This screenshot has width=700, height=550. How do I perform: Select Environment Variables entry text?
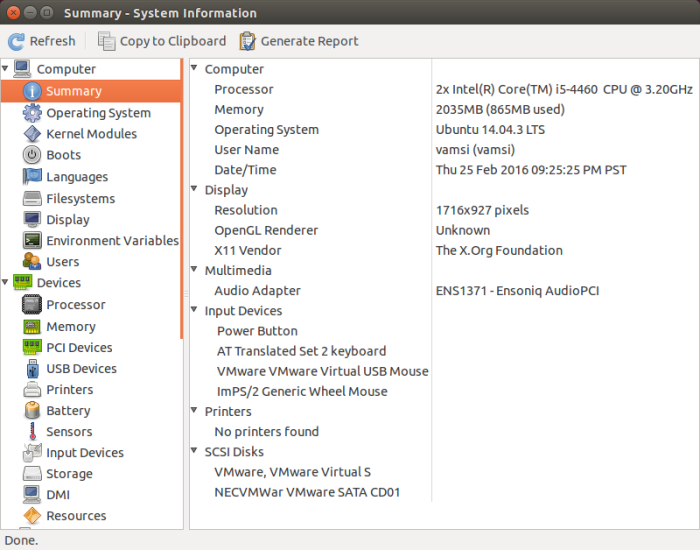tap(112, 241)
